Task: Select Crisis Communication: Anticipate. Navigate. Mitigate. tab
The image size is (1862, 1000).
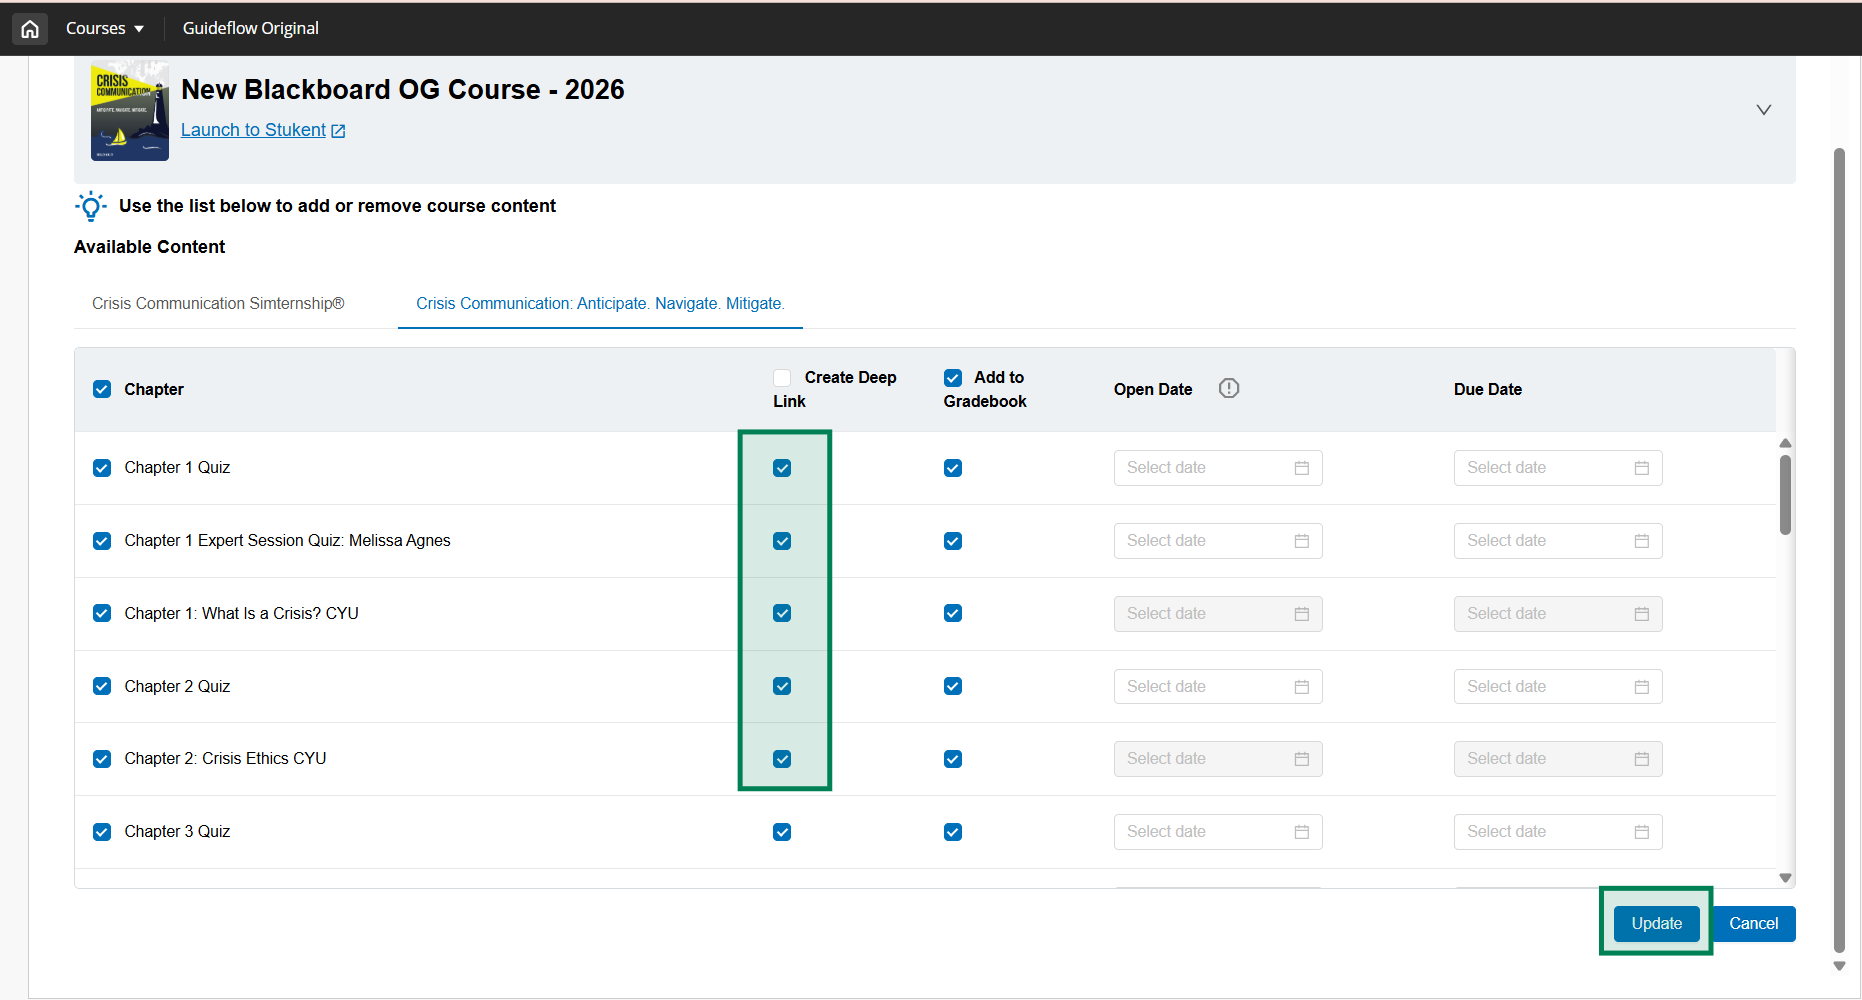Action: pos(600,304)
